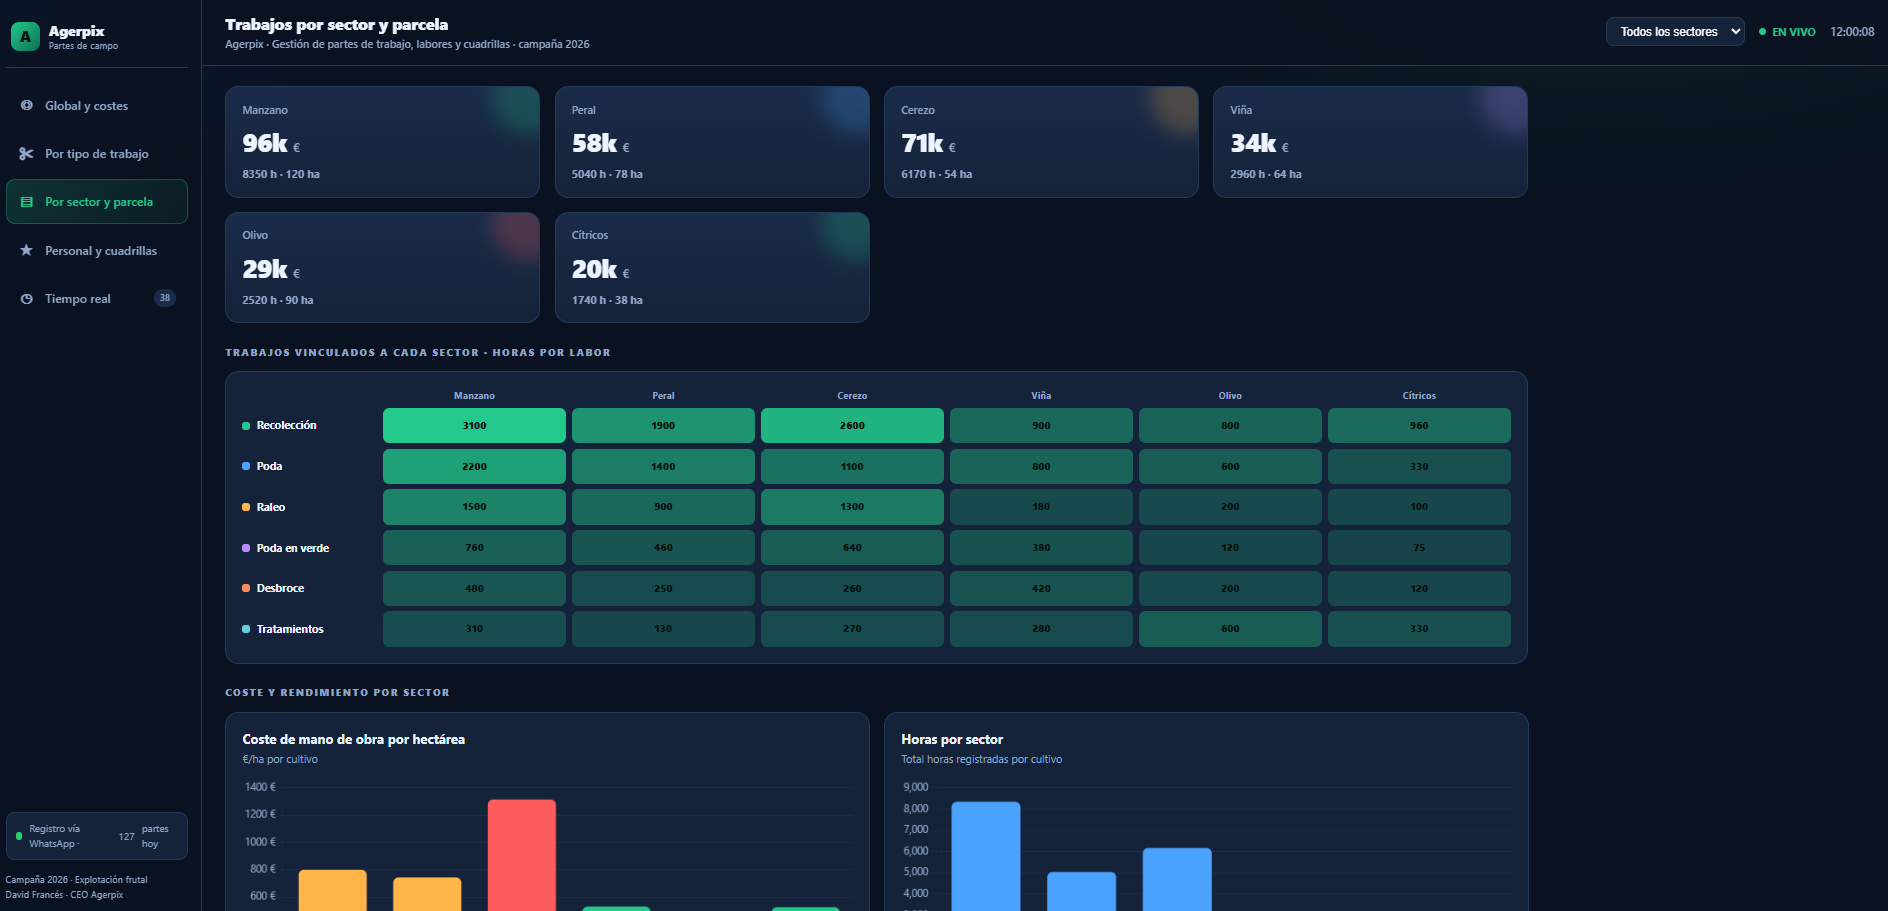
Task: Open Todos los sectores dropdown
Action: [1675, 32]
